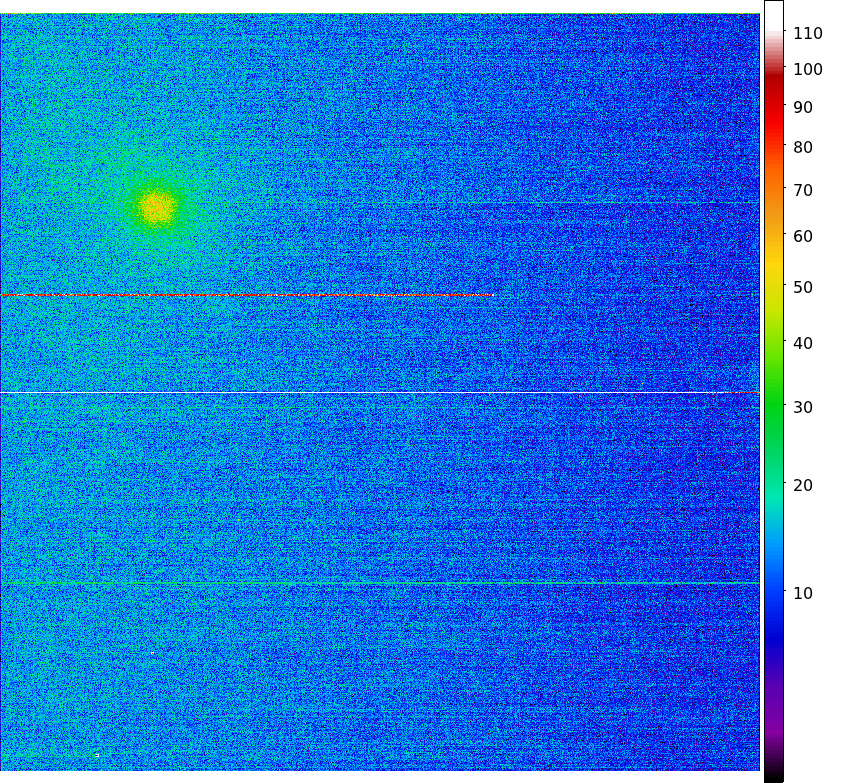868x783 pixels.
Task: Click the 80 colorbar tick label
Action: pyautogui.click(x=802, y=147)
